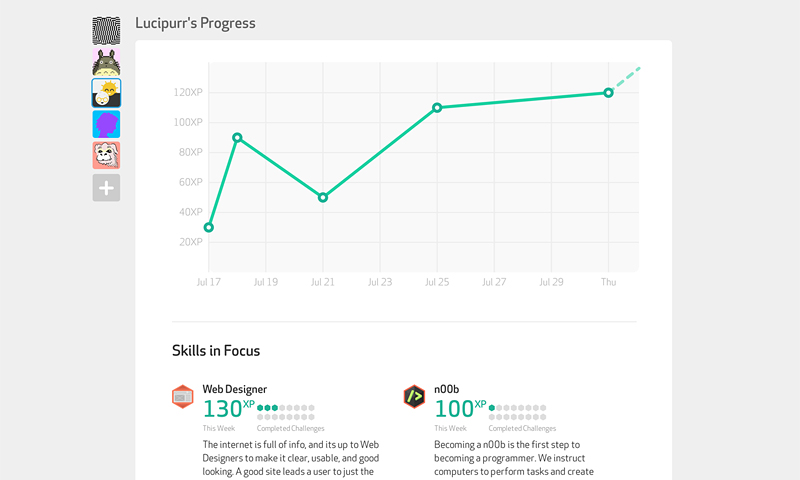Select Thursday's 120XP data point

coord(608,93)
